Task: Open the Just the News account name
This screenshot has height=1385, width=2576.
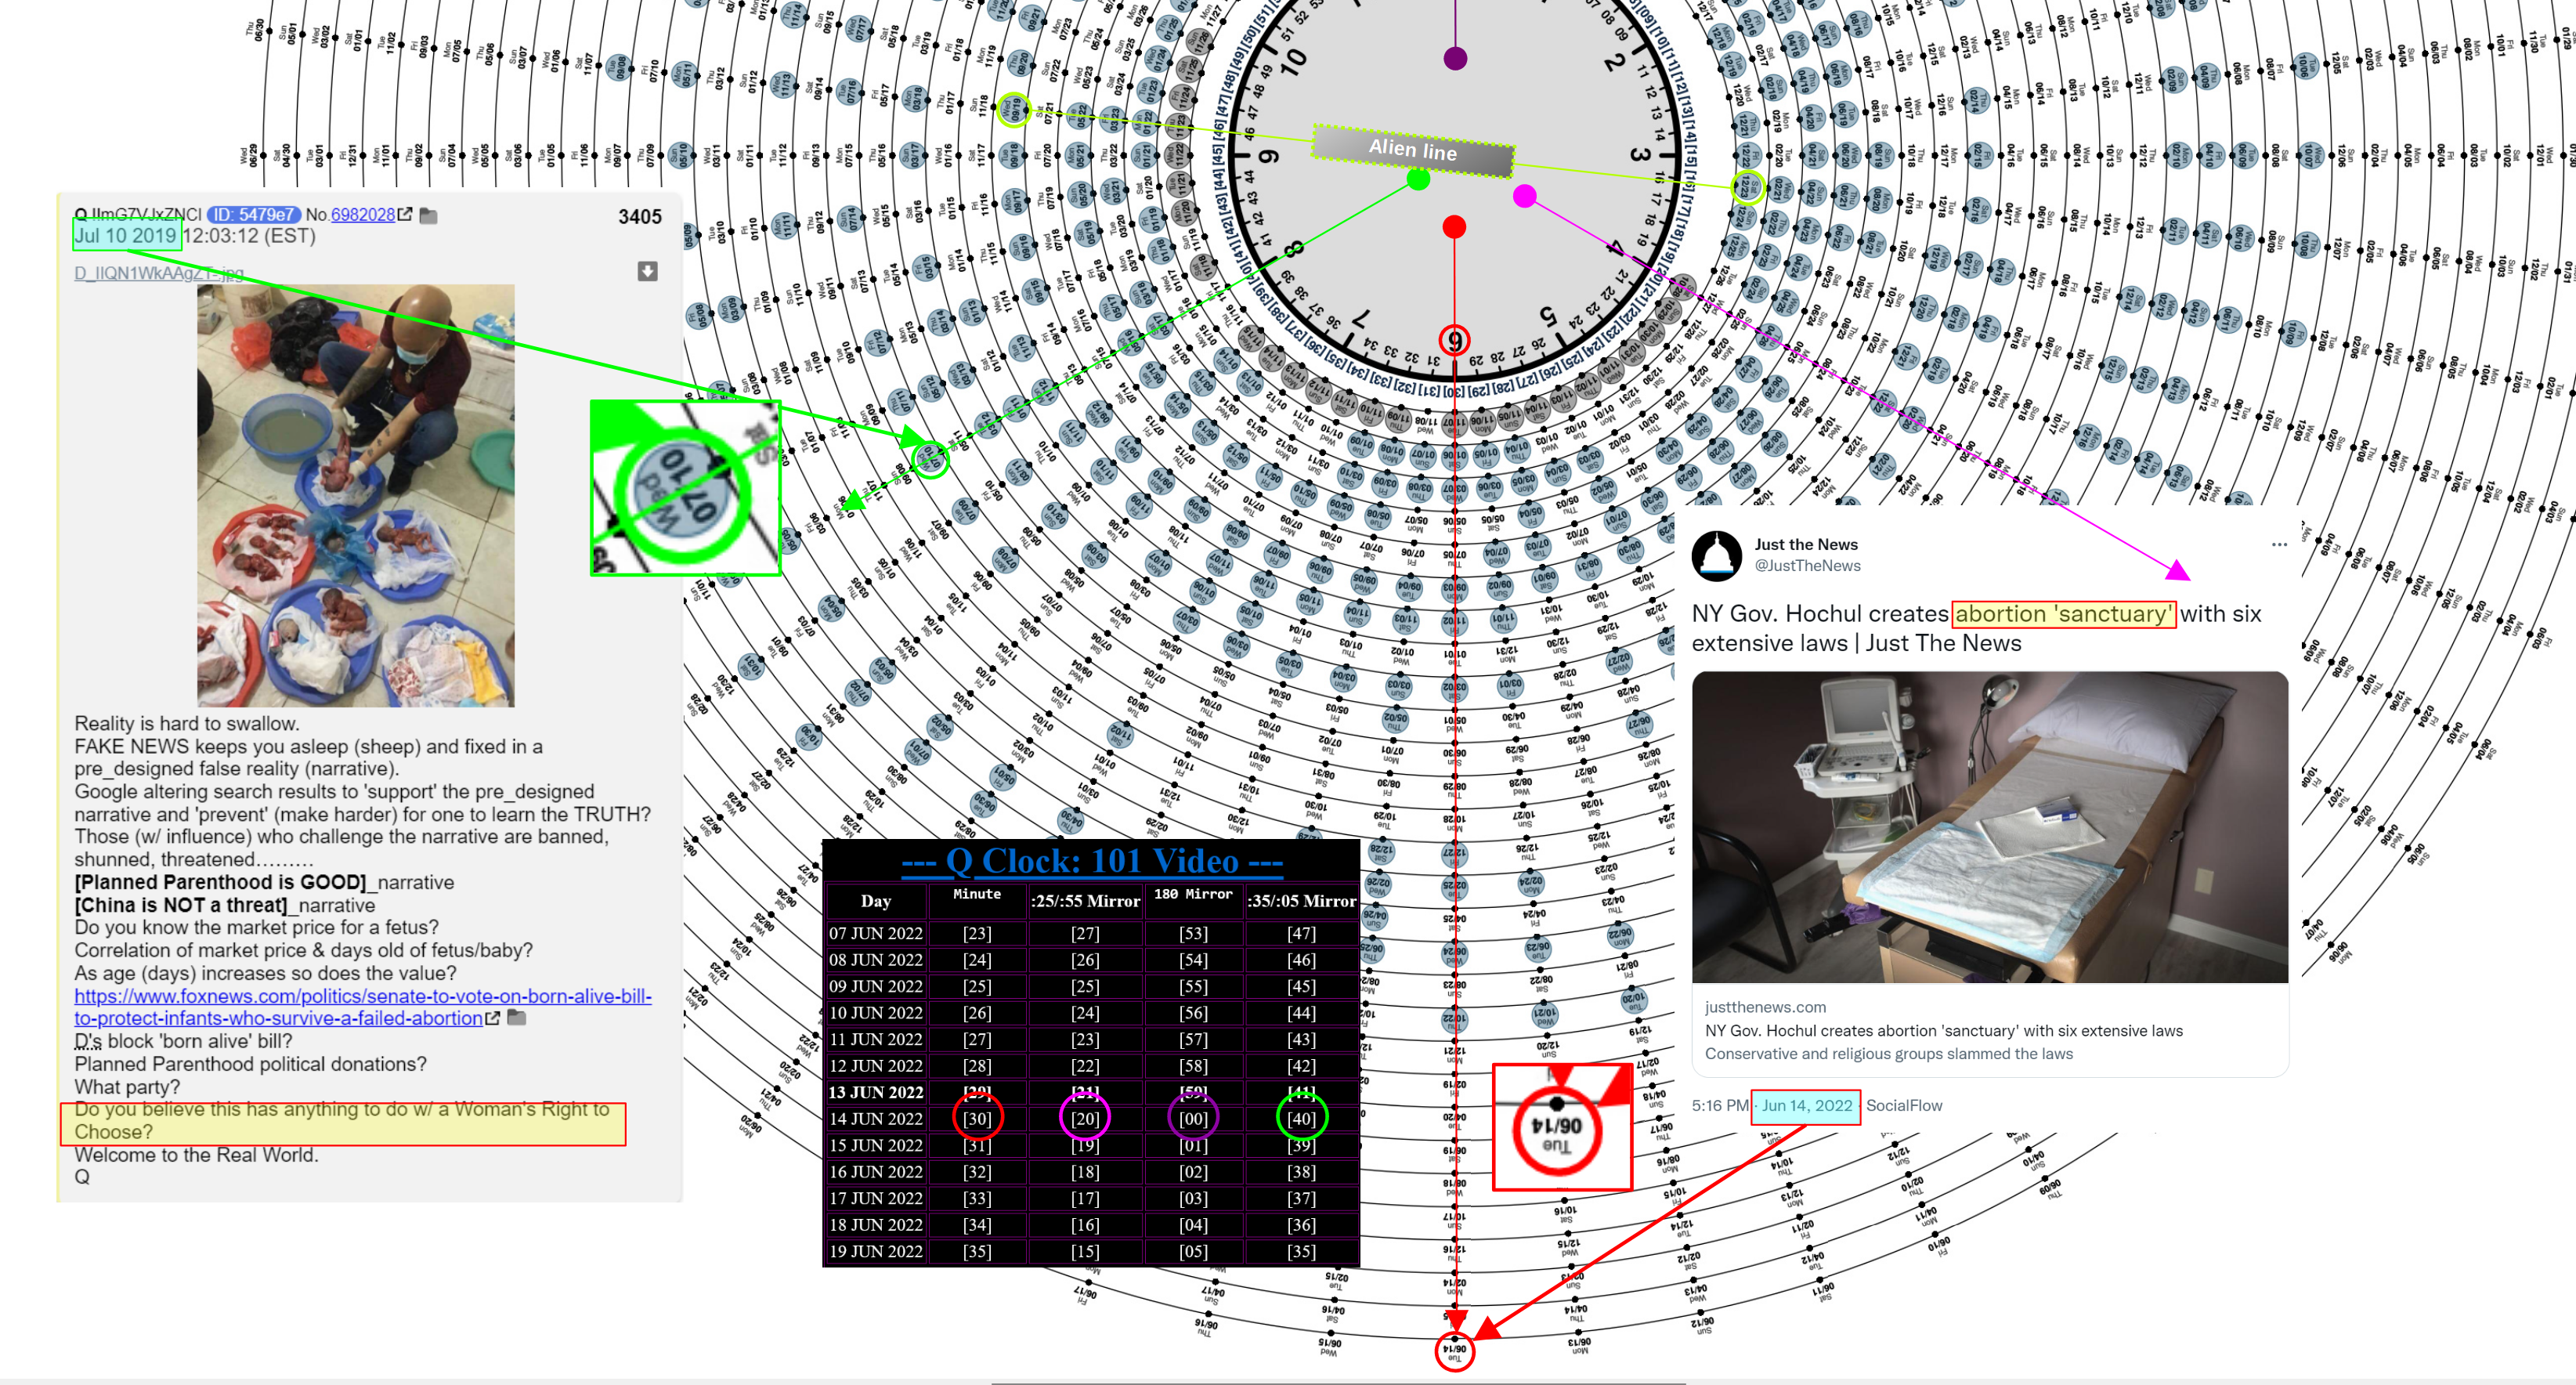Action: (x=1805, y=544)
